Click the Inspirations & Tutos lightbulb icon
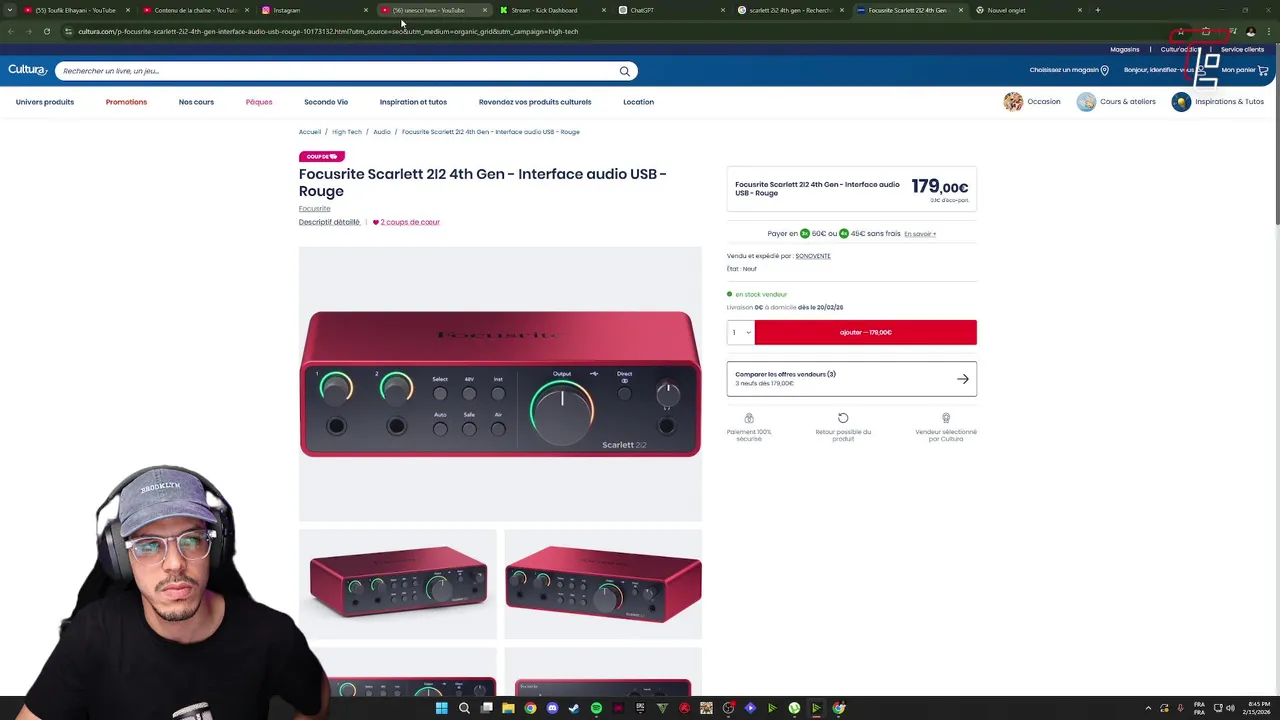The image size is (1280, 720). 1181,101
